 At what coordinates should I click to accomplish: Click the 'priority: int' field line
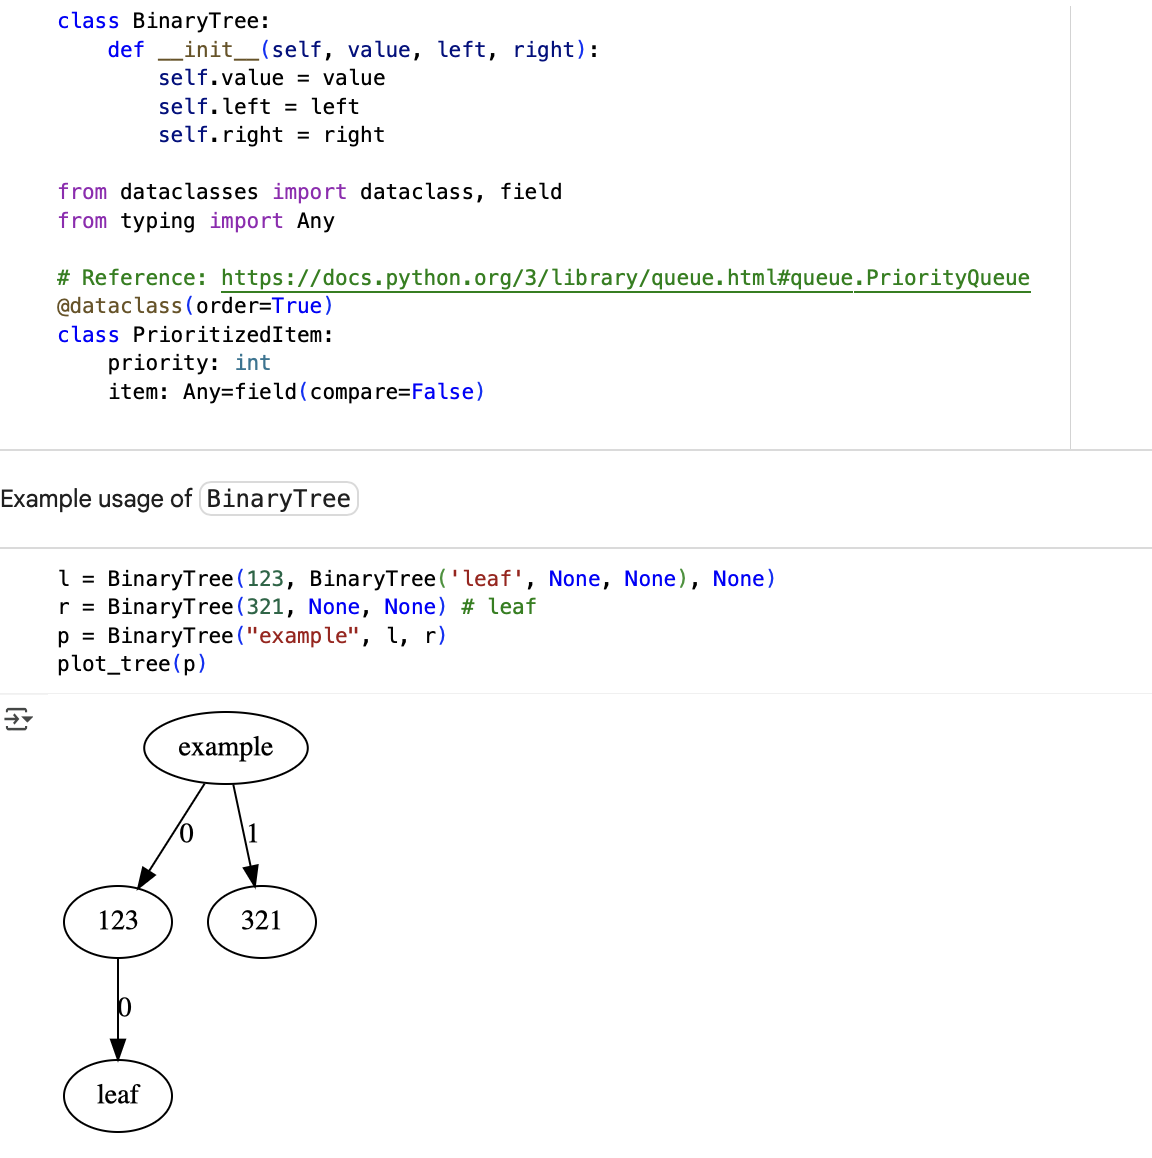pyautogui.click(x=189, y=363)
